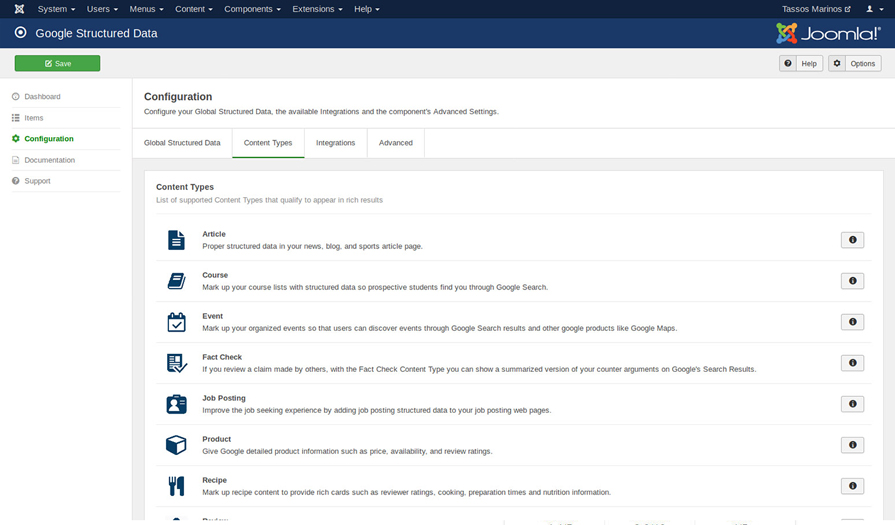Click the Recipe content type title

pyautogui.click(x=214, y=480)
